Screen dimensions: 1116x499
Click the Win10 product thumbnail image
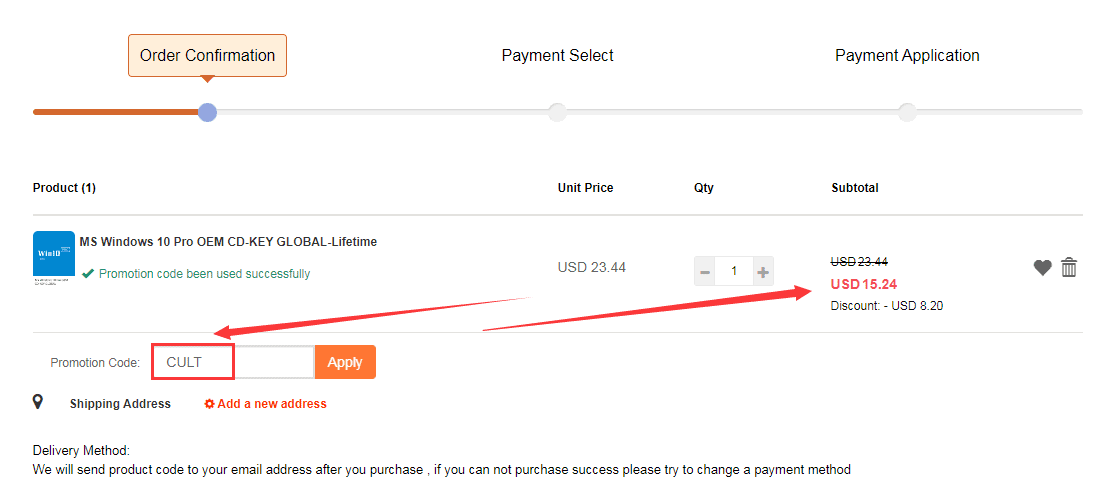(54, 258)
